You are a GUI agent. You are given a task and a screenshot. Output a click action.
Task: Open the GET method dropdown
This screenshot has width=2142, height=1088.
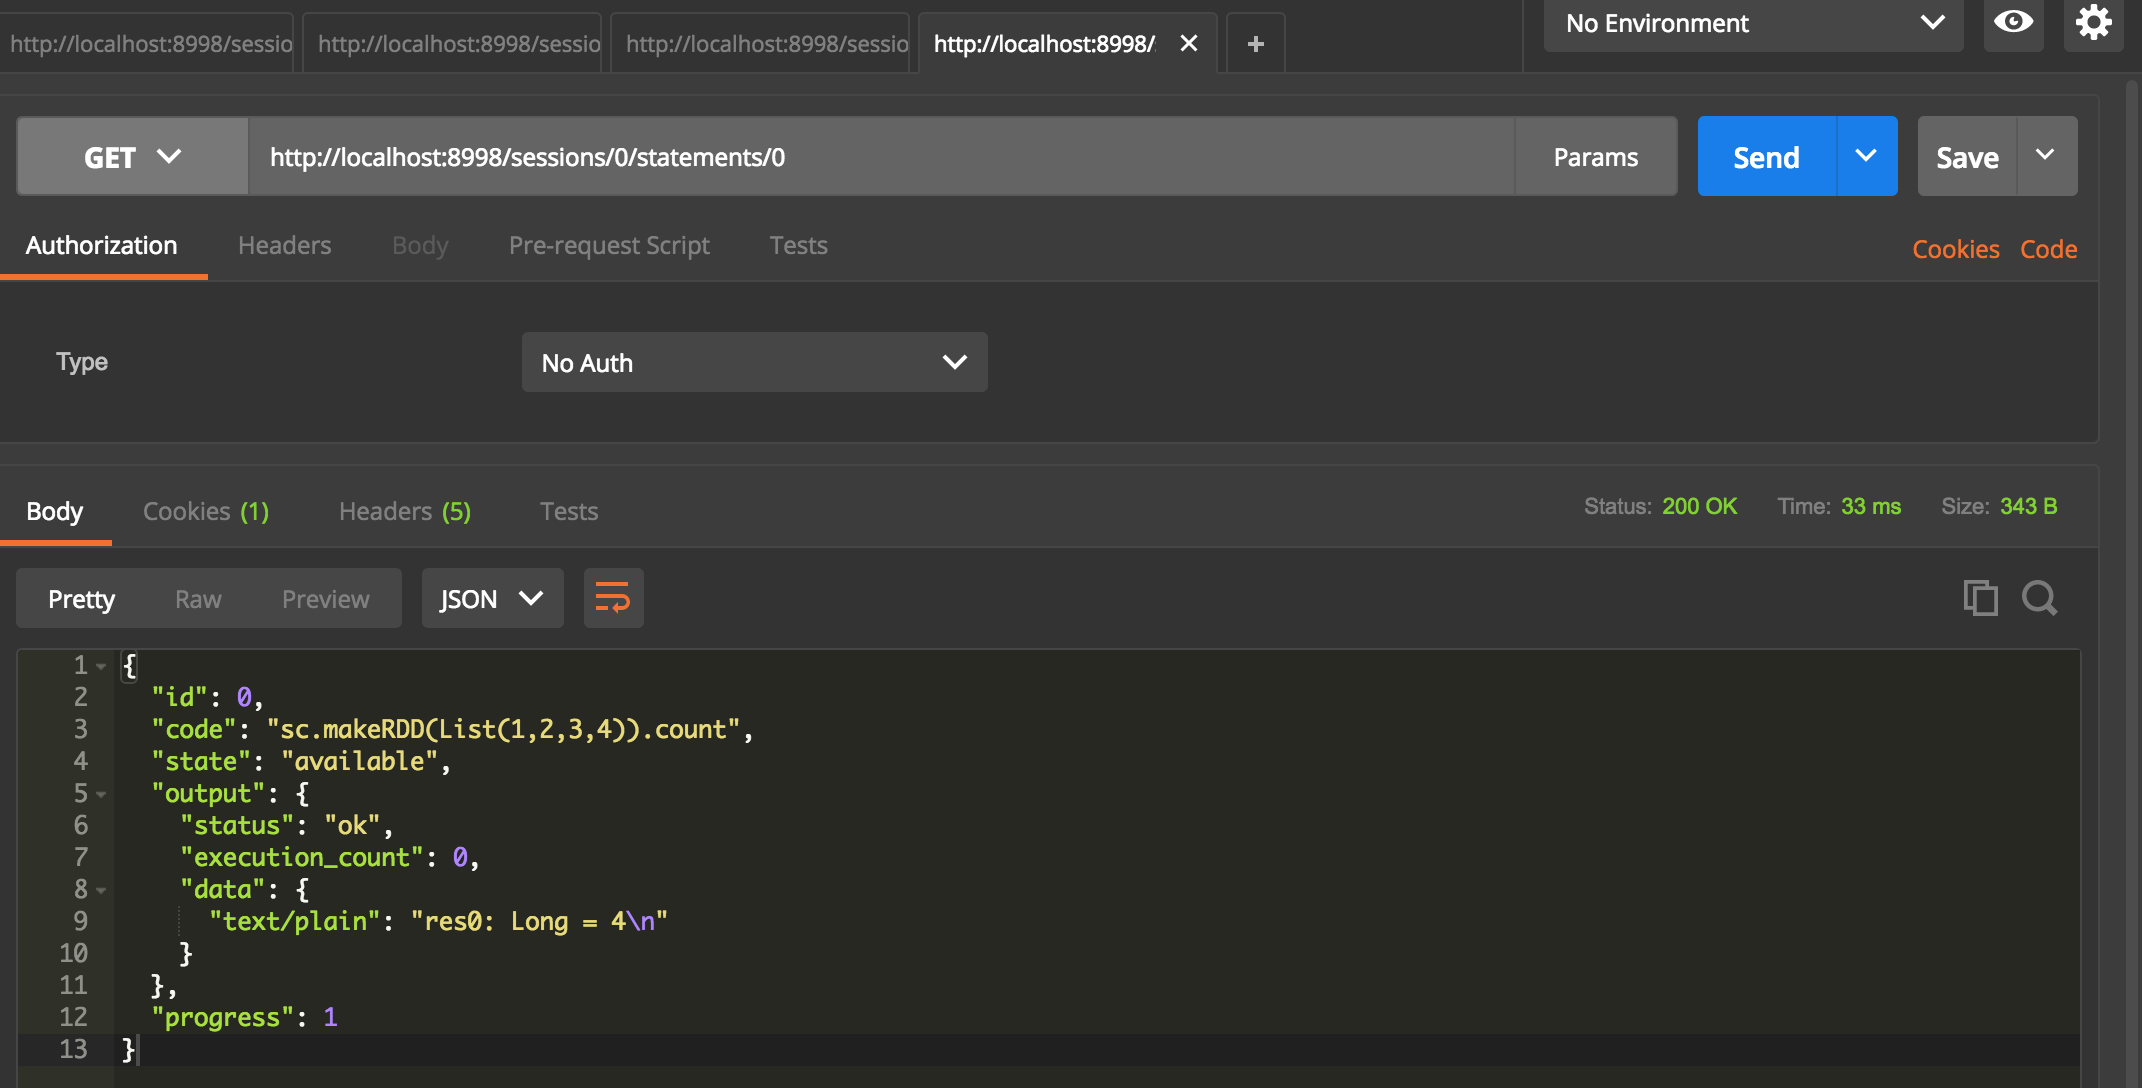click(x=133, y=157)
